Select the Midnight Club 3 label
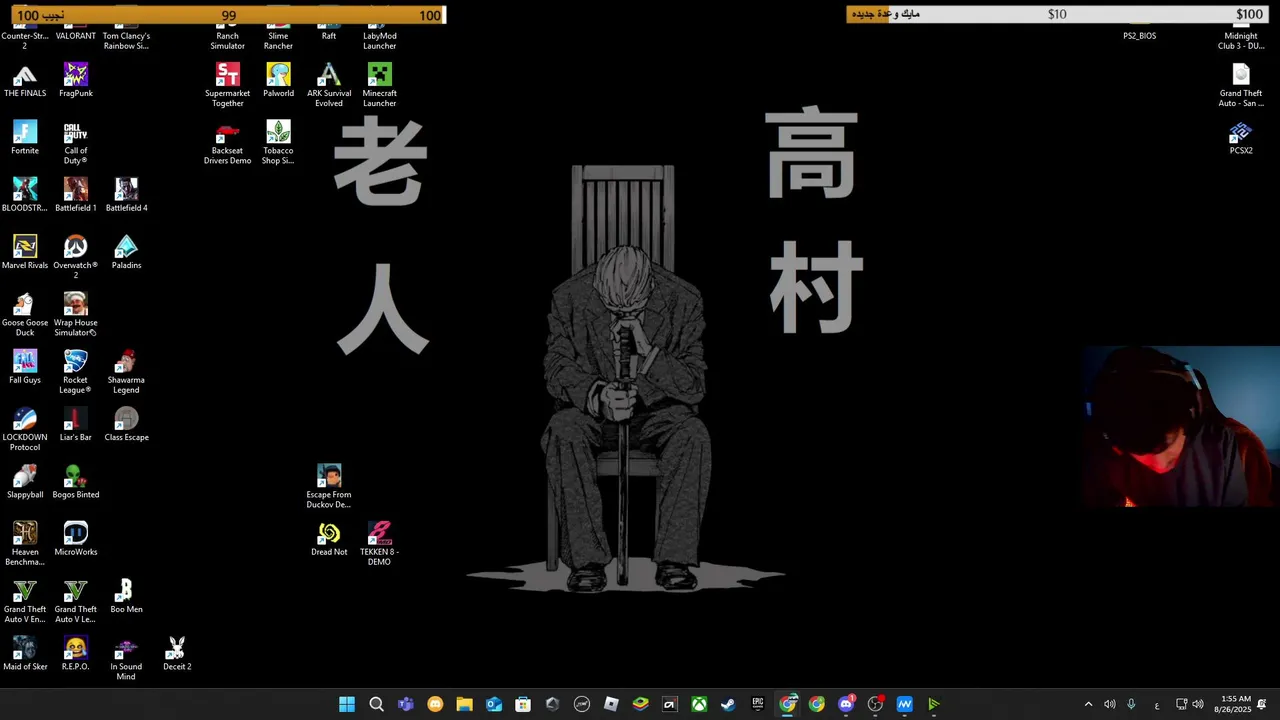This screenshot has width=1280, height=720. 1241,41
